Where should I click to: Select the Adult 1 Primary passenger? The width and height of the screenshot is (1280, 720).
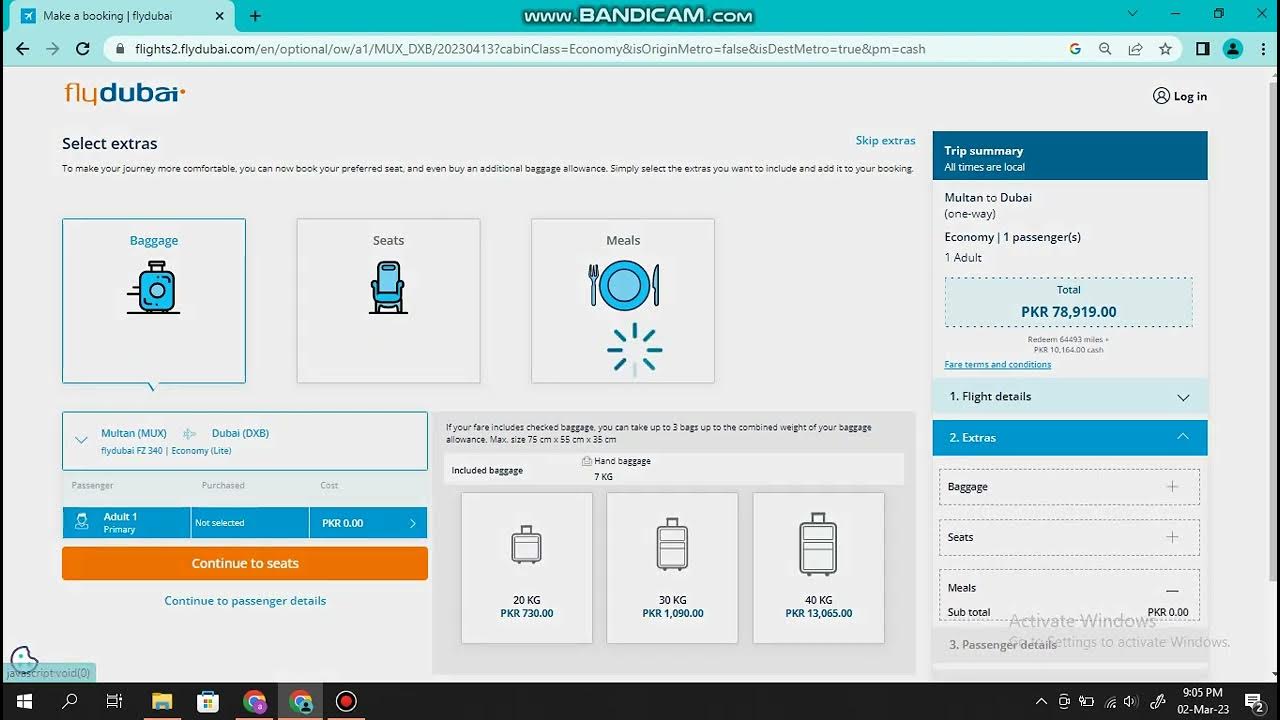pyautogui.click(x=126, y=523)
